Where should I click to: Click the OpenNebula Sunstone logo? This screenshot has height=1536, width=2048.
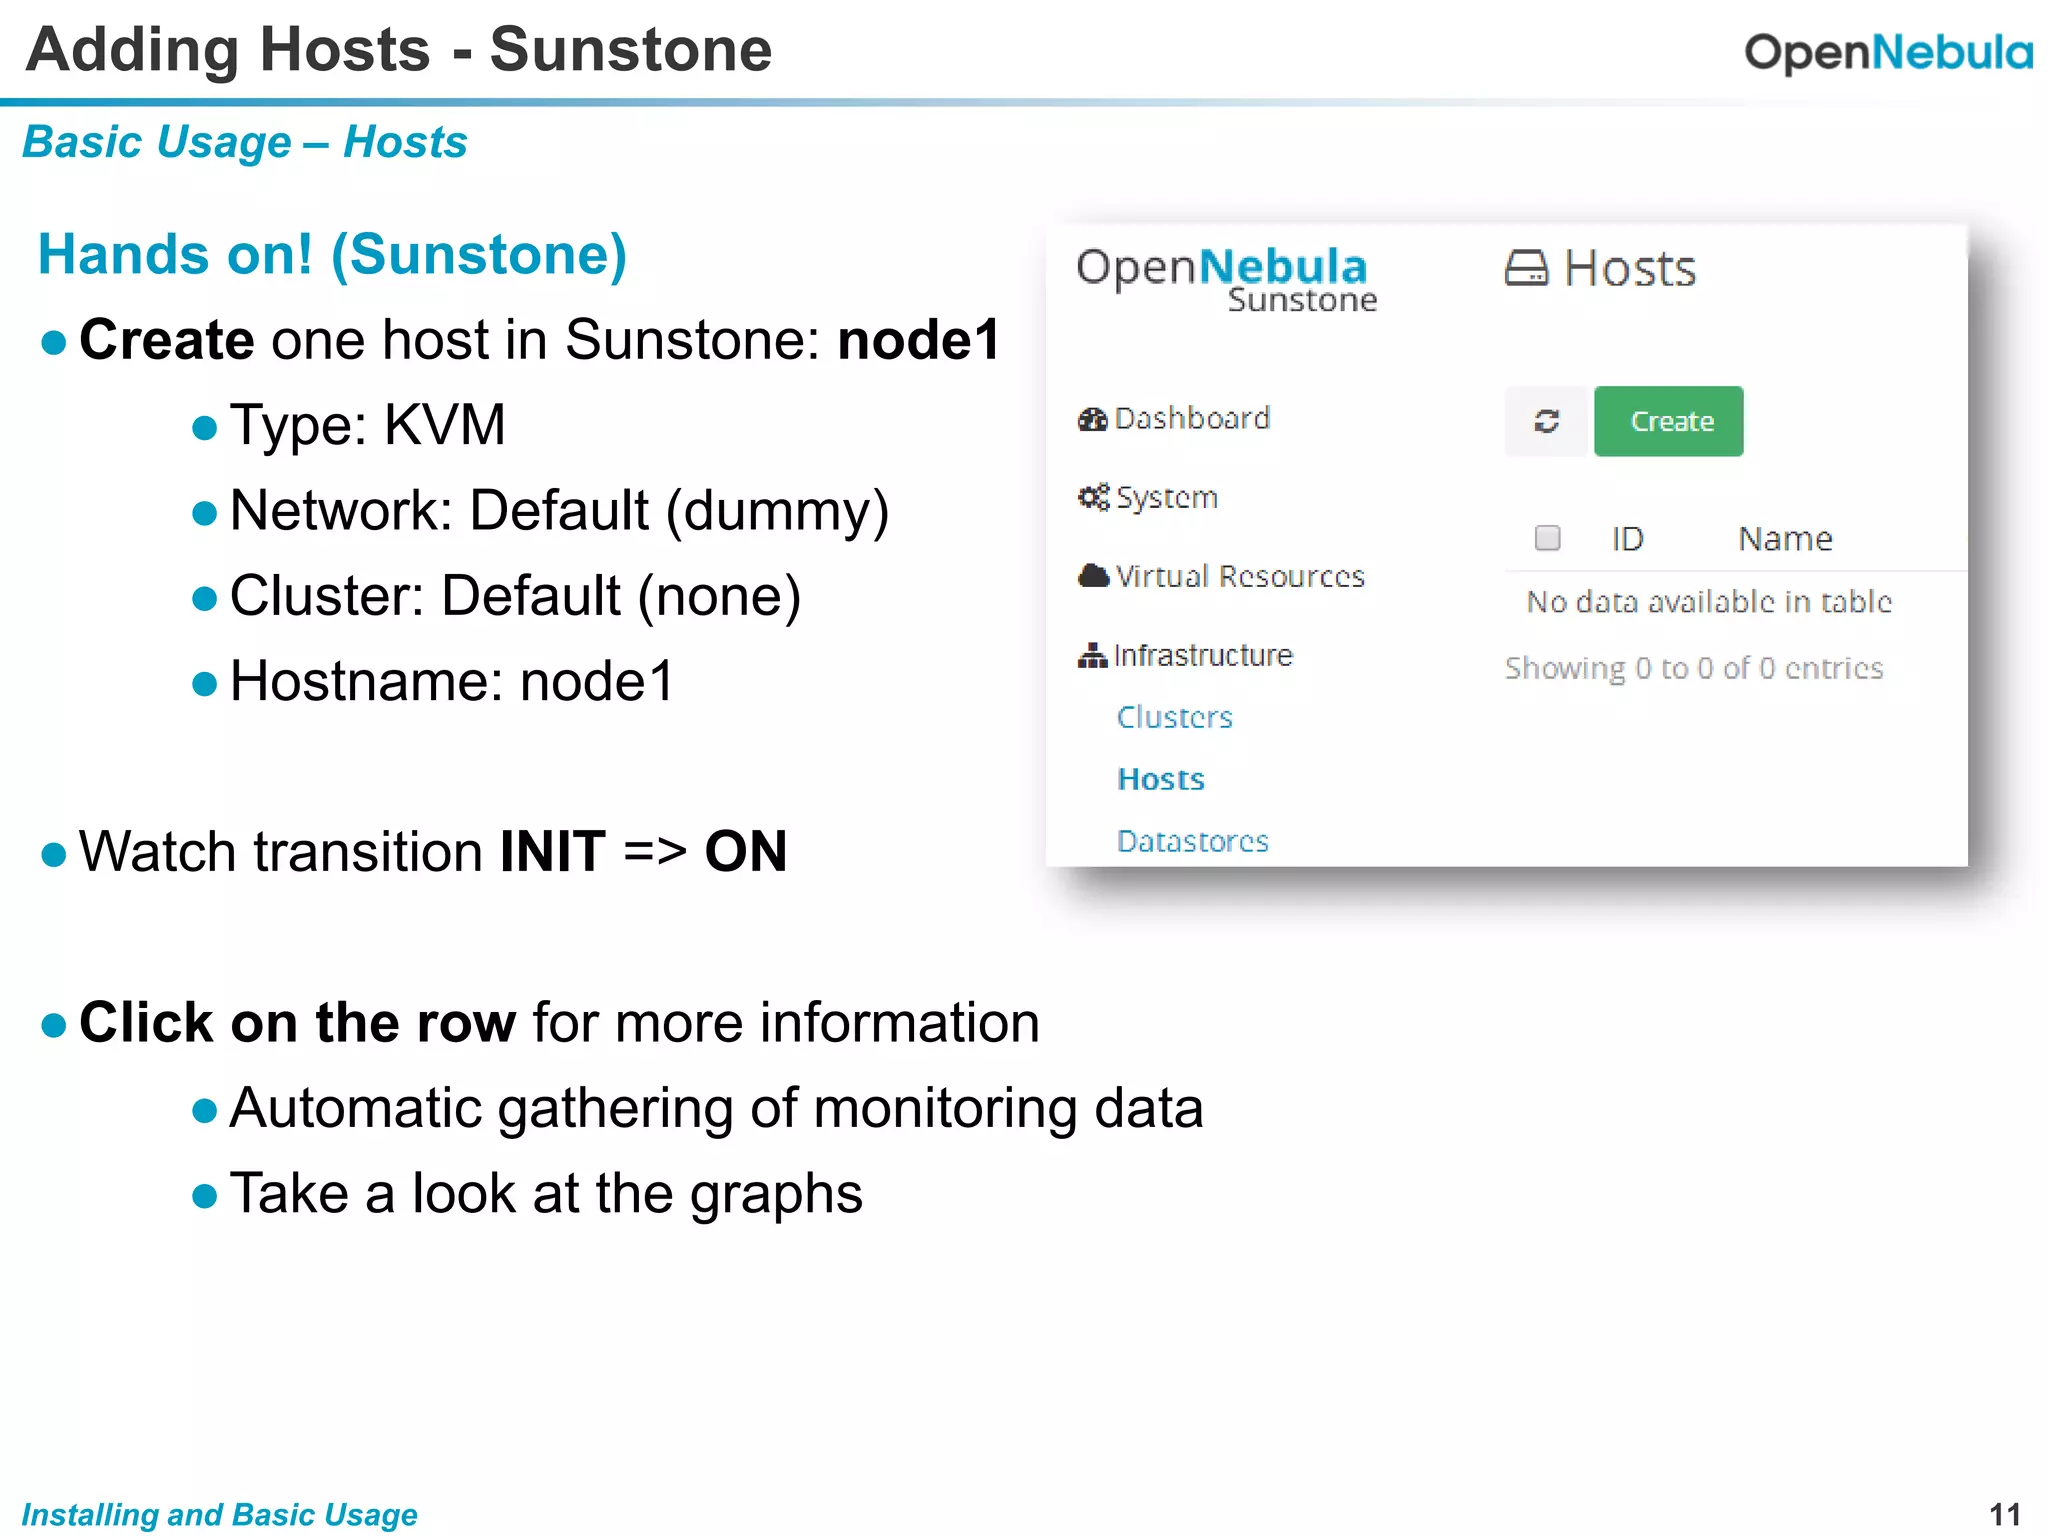coord(1226,279)
